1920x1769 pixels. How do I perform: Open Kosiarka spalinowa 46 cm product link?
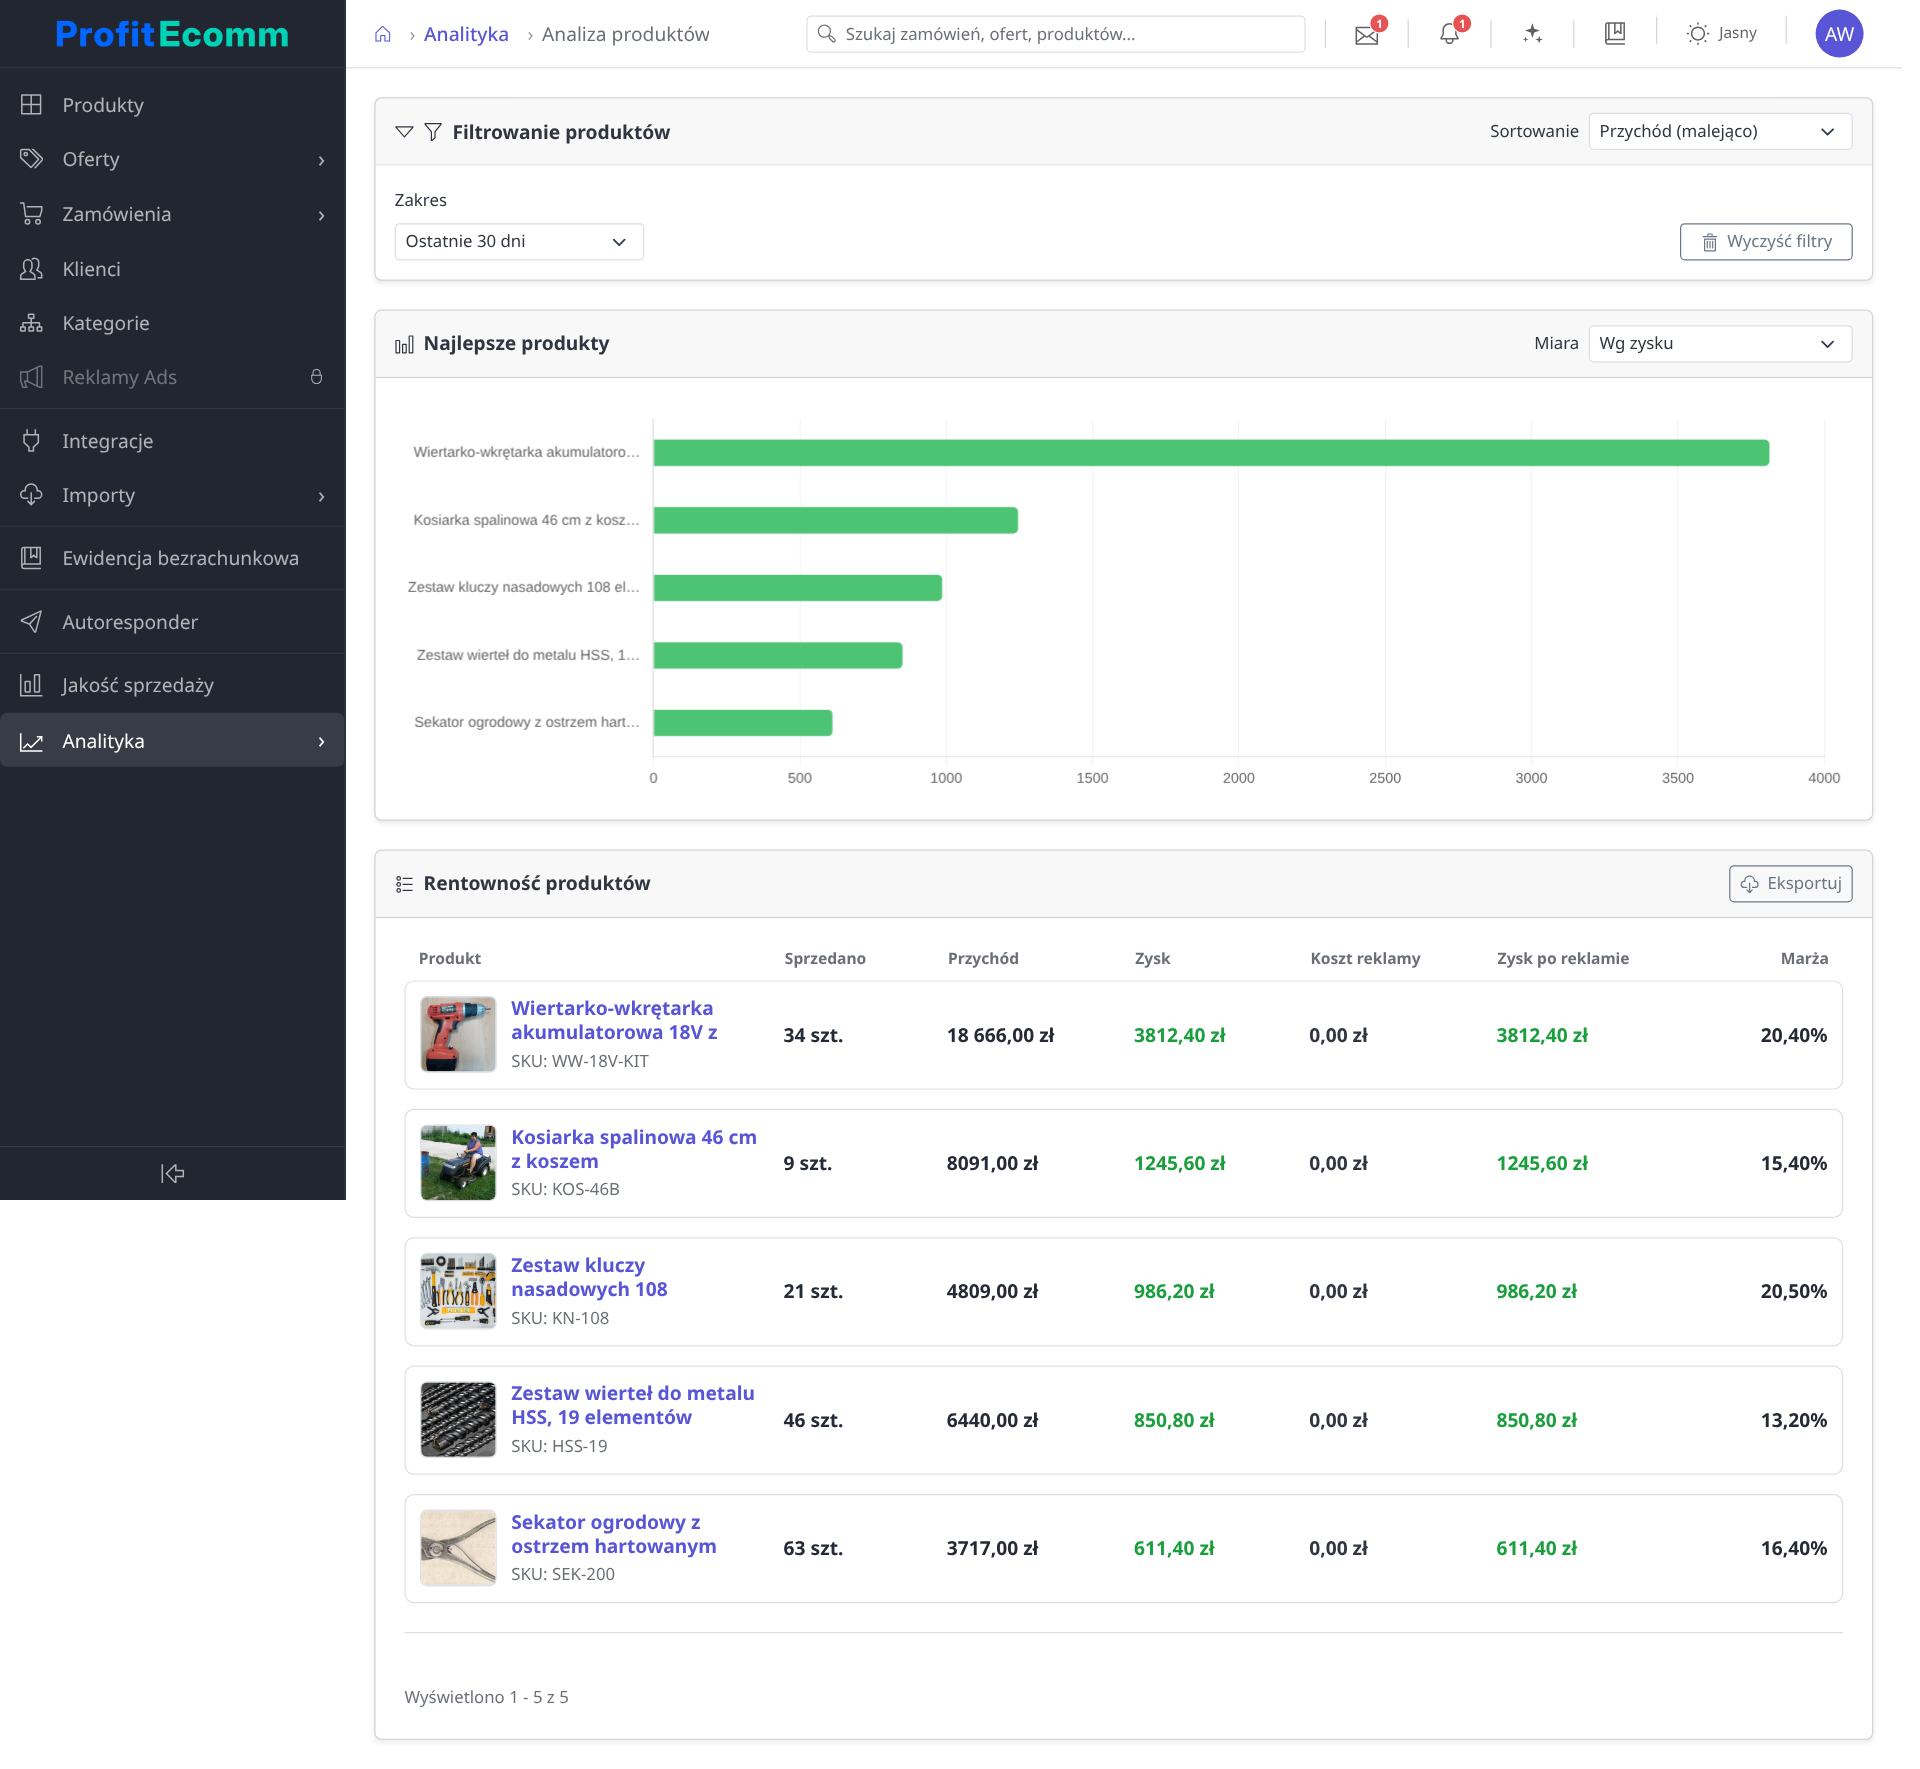click(634, 1149)
